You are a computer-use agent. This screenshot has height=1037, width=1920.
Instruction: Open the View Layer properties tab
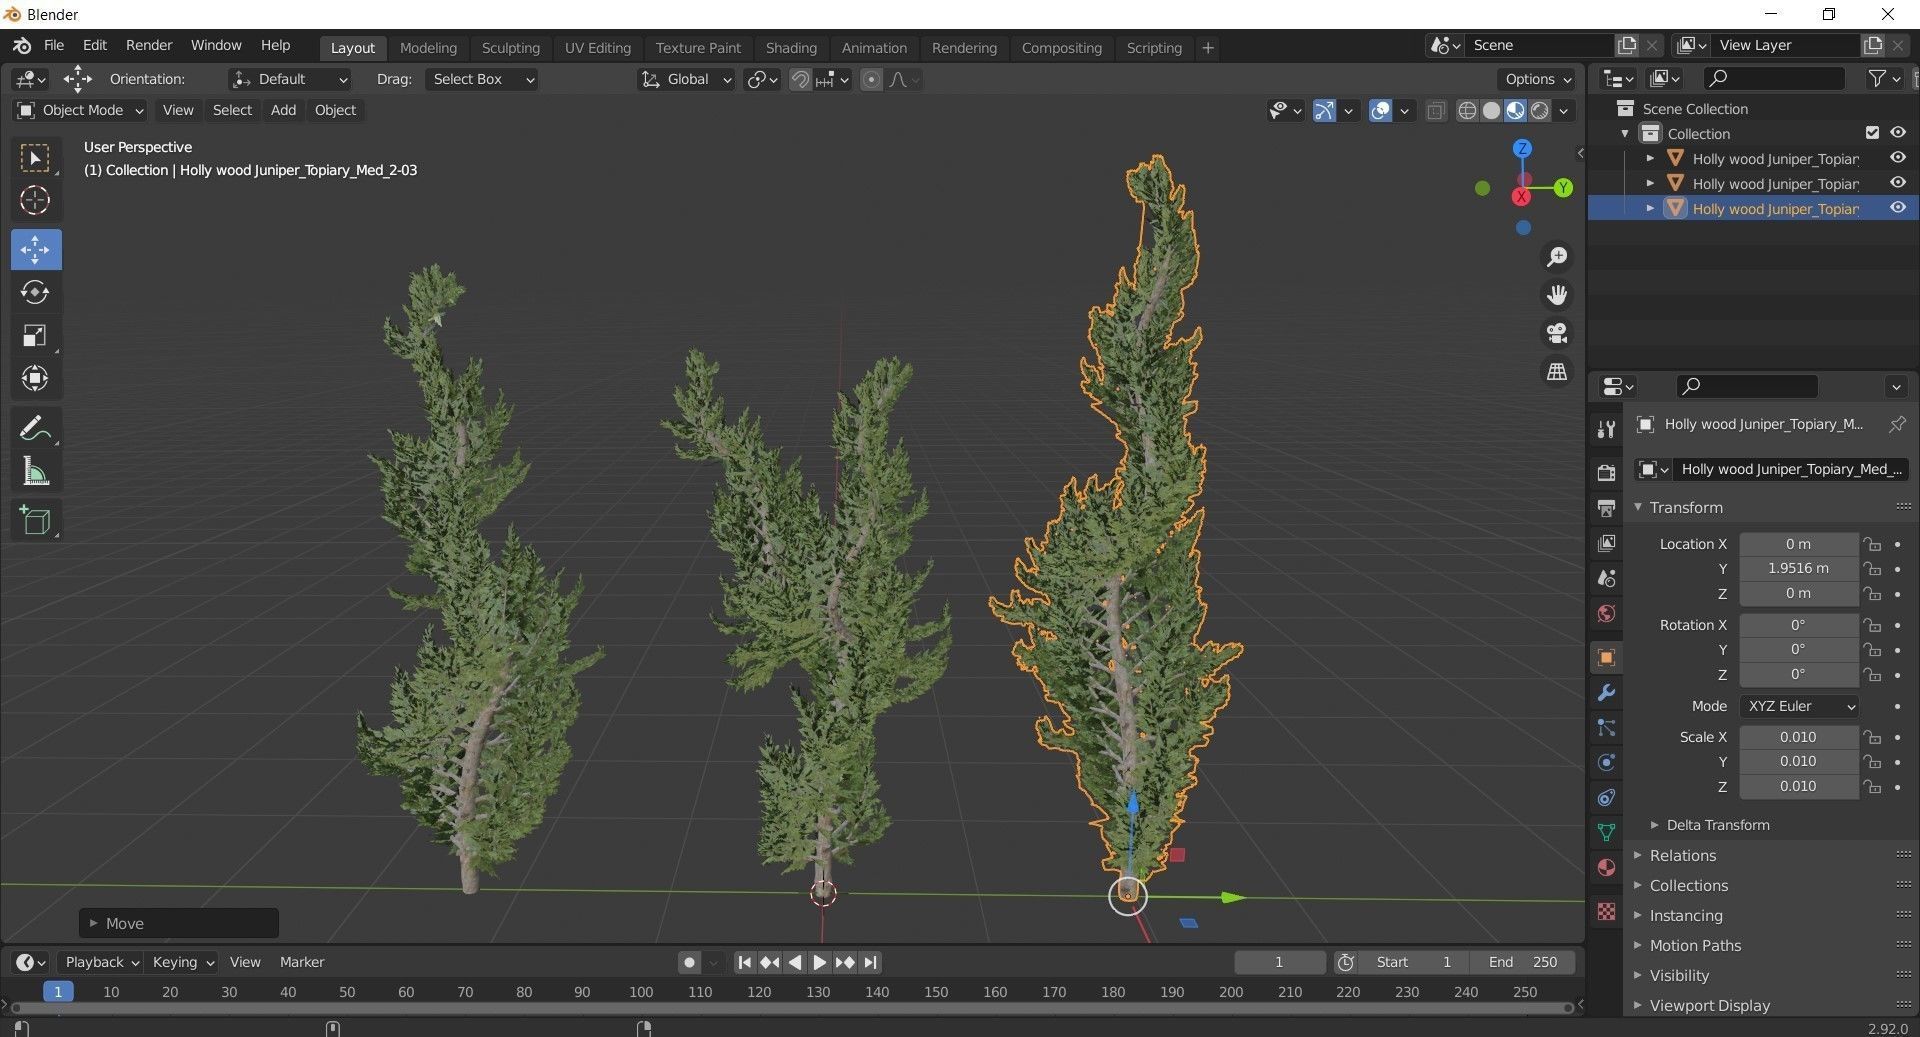(1606, 543)
